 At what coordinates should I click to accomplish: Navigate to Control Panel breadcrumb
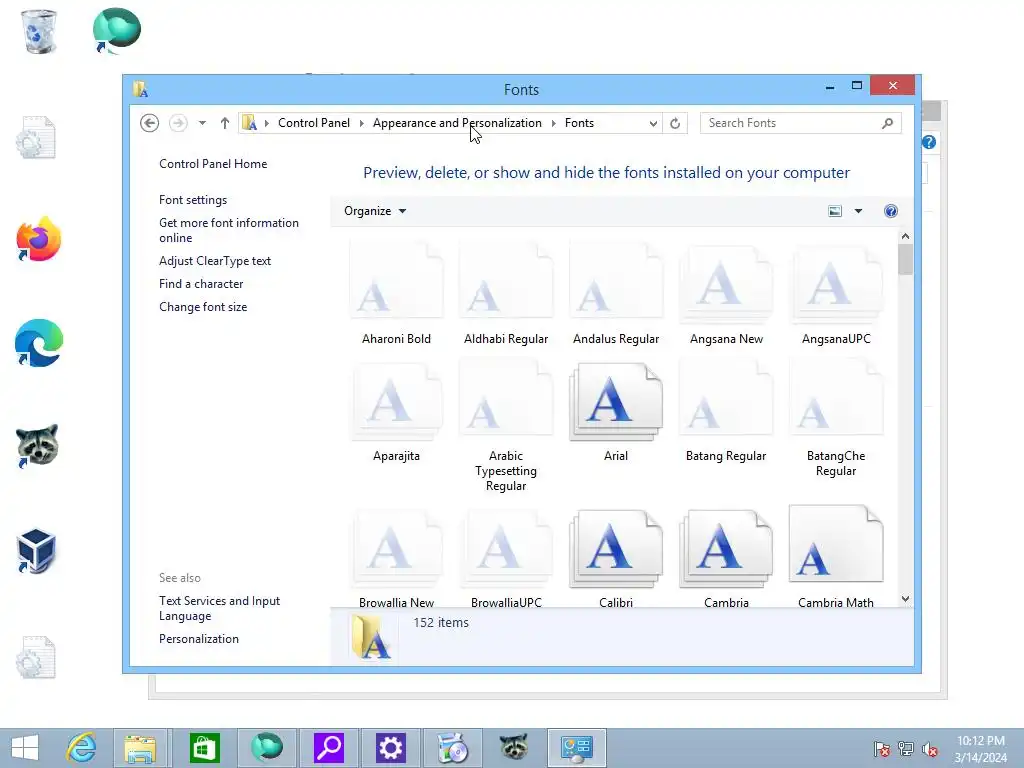(314, 123)
